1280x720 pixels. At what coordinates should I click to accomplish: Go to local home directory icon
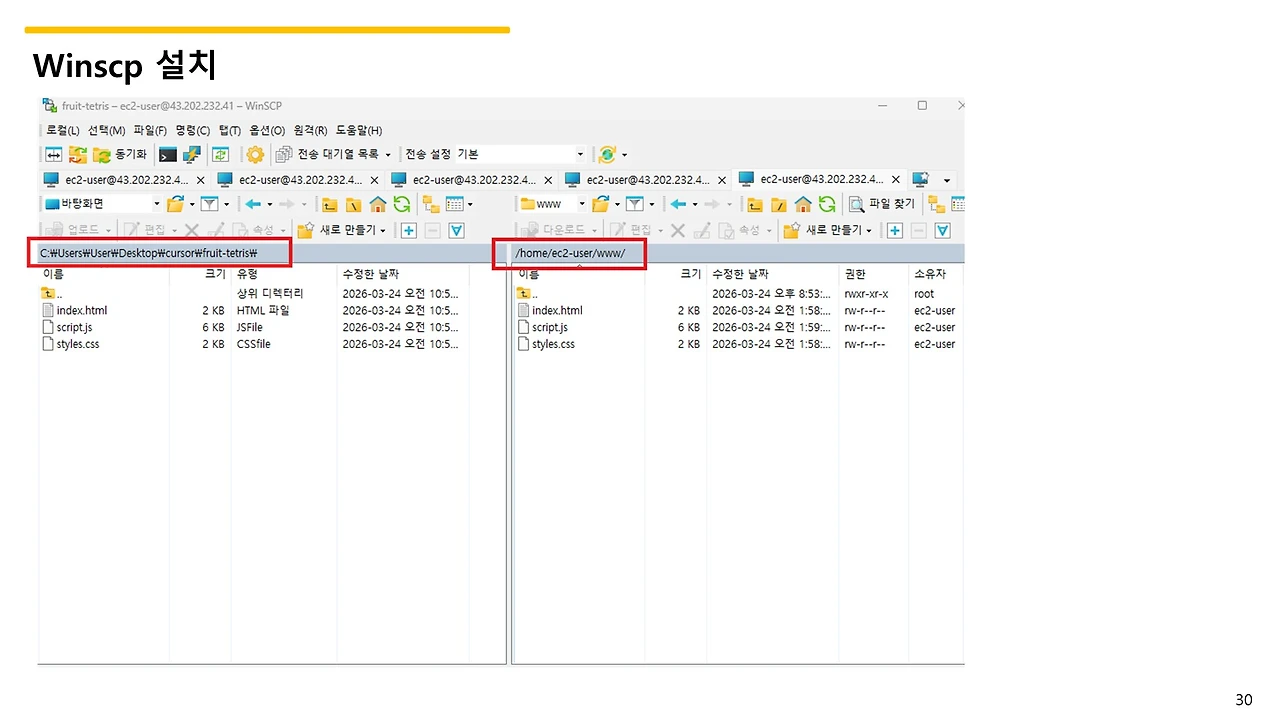[377, 204]
